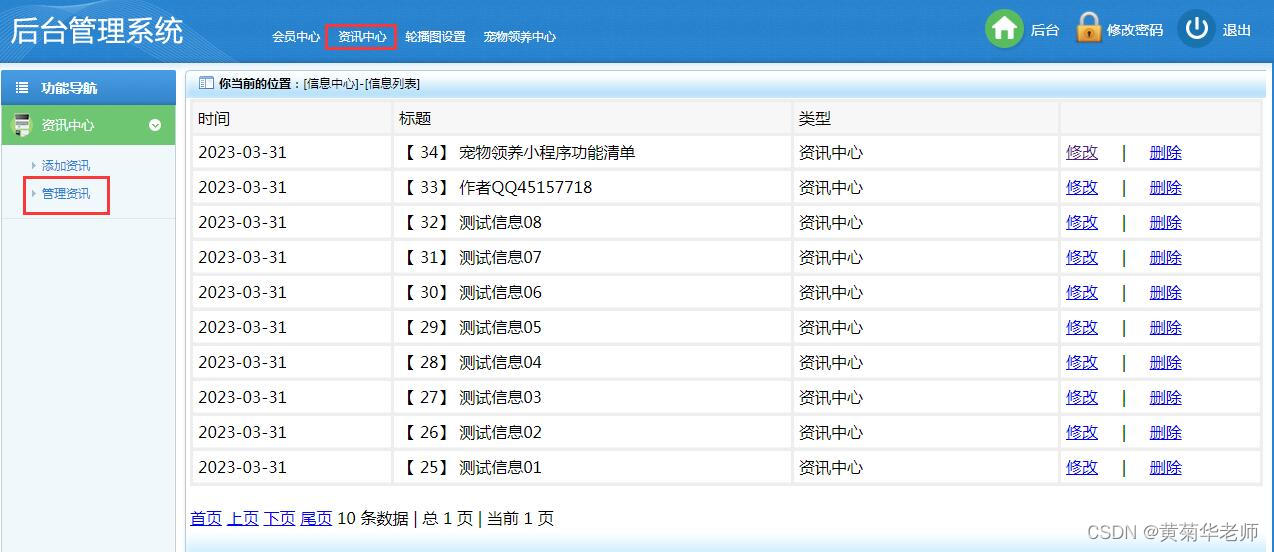Viewport: 1274px width, 552px height.
Task: Click the padlock icon for 修改密码
Action: [1088, 28]
